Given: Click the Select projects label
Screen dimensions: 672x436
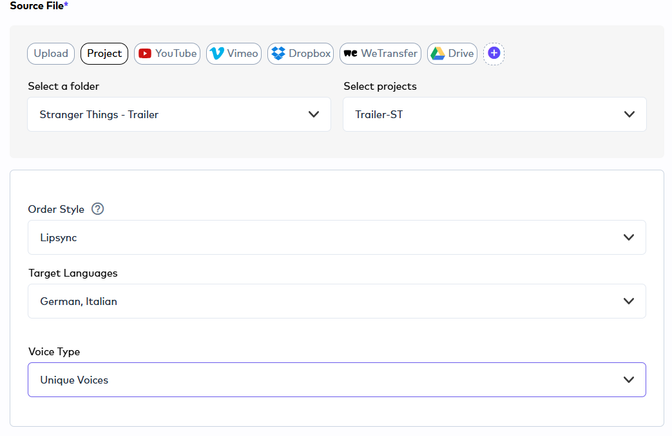Looking at the screenshot, I should pos(380,86).
